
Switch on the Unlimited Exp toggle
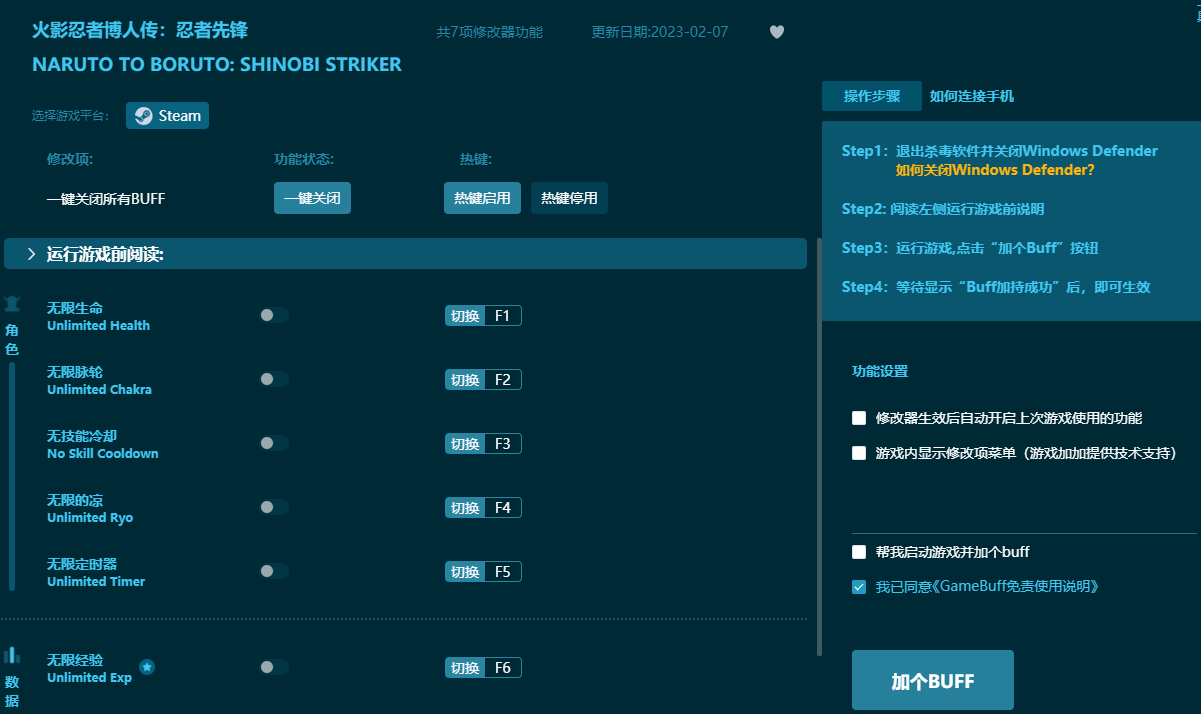click(274, 667)
